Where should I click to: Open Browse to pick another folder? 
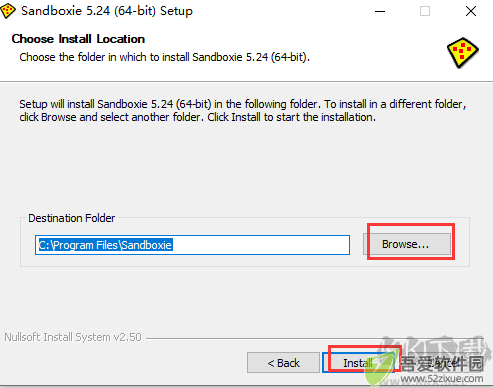406,244
